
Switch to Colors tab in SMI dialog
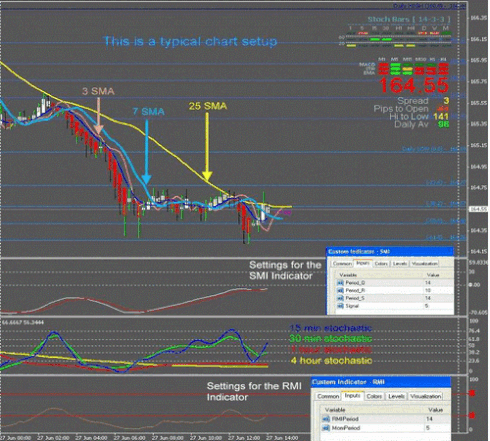click(381, 263)
